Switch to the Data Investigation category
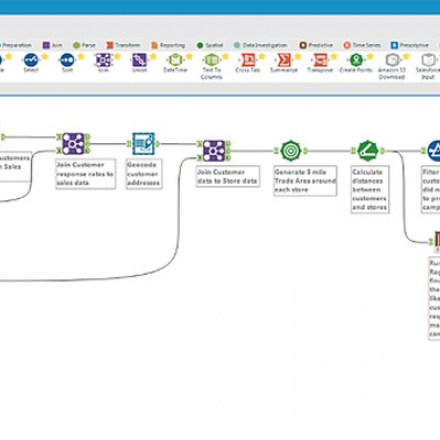 (261, 45)
